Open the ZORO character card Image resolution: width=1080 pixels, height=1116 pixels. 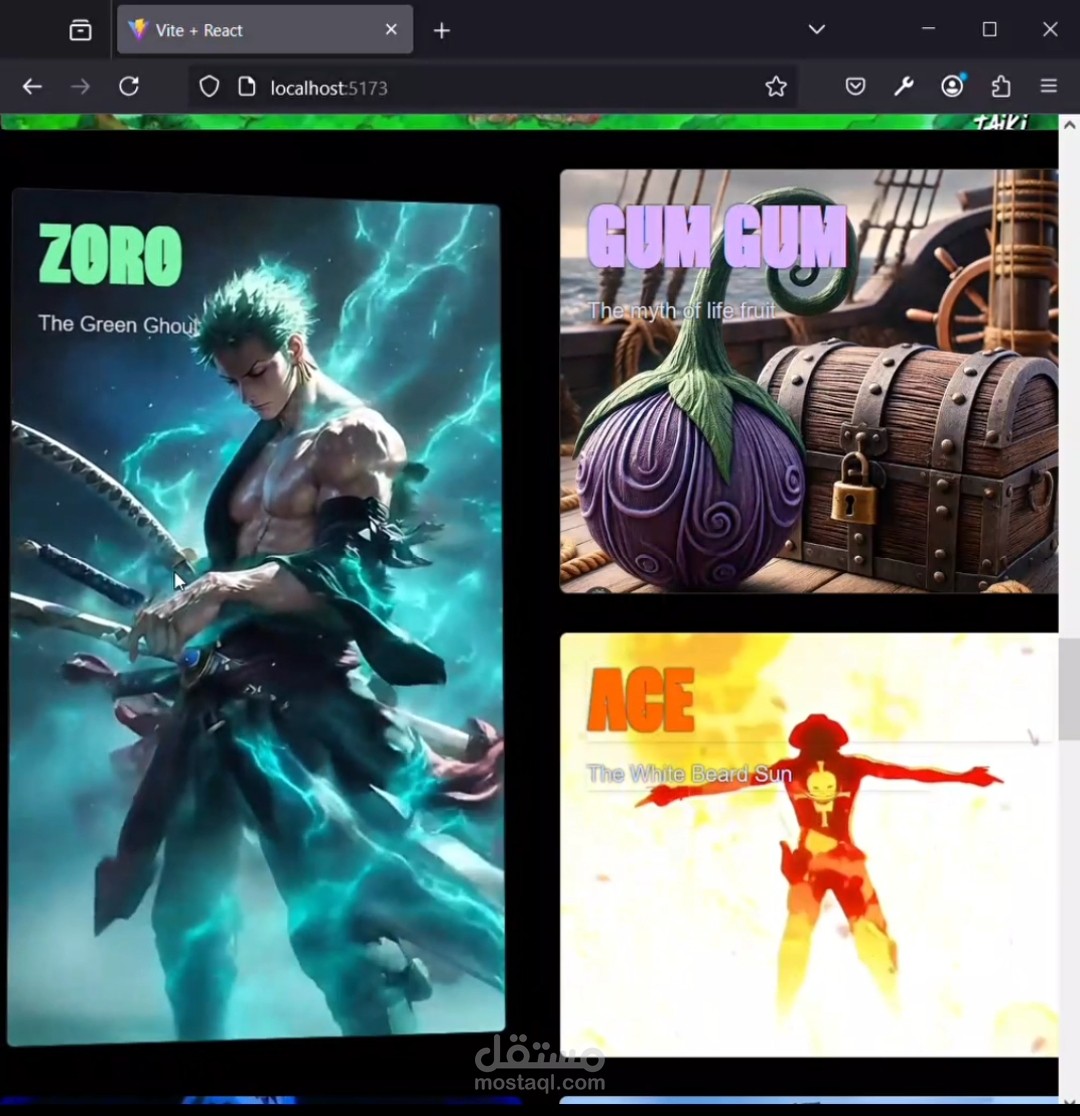(x=256, y=617)
